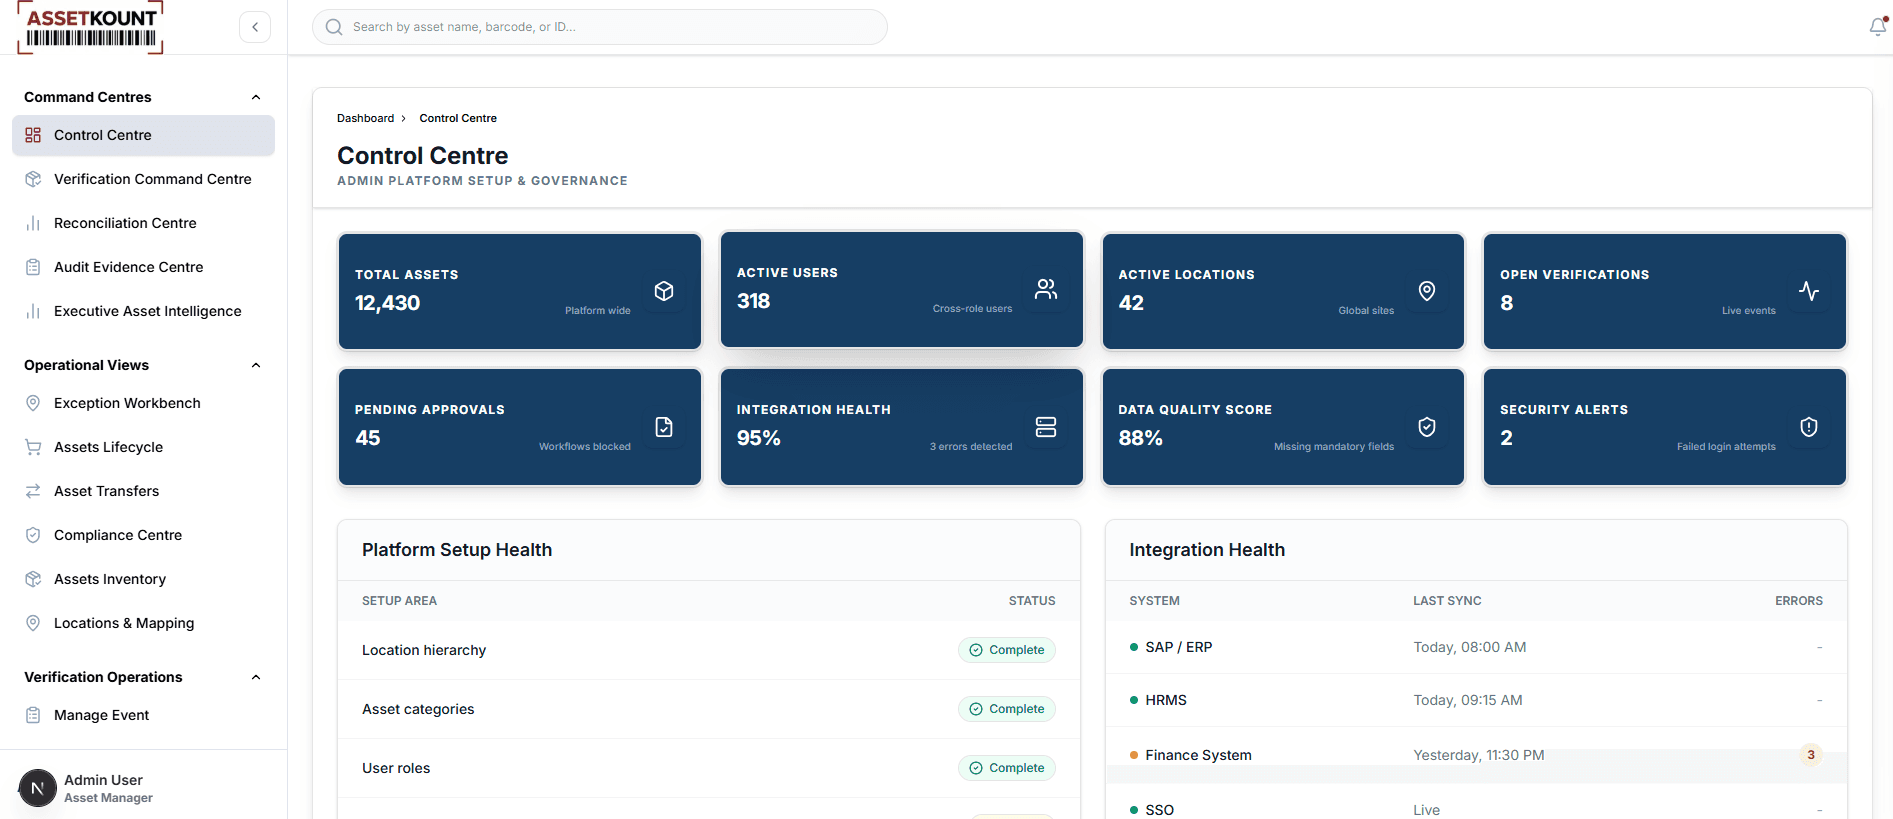Click the AssetKount barcode logo

pos(90,28)
